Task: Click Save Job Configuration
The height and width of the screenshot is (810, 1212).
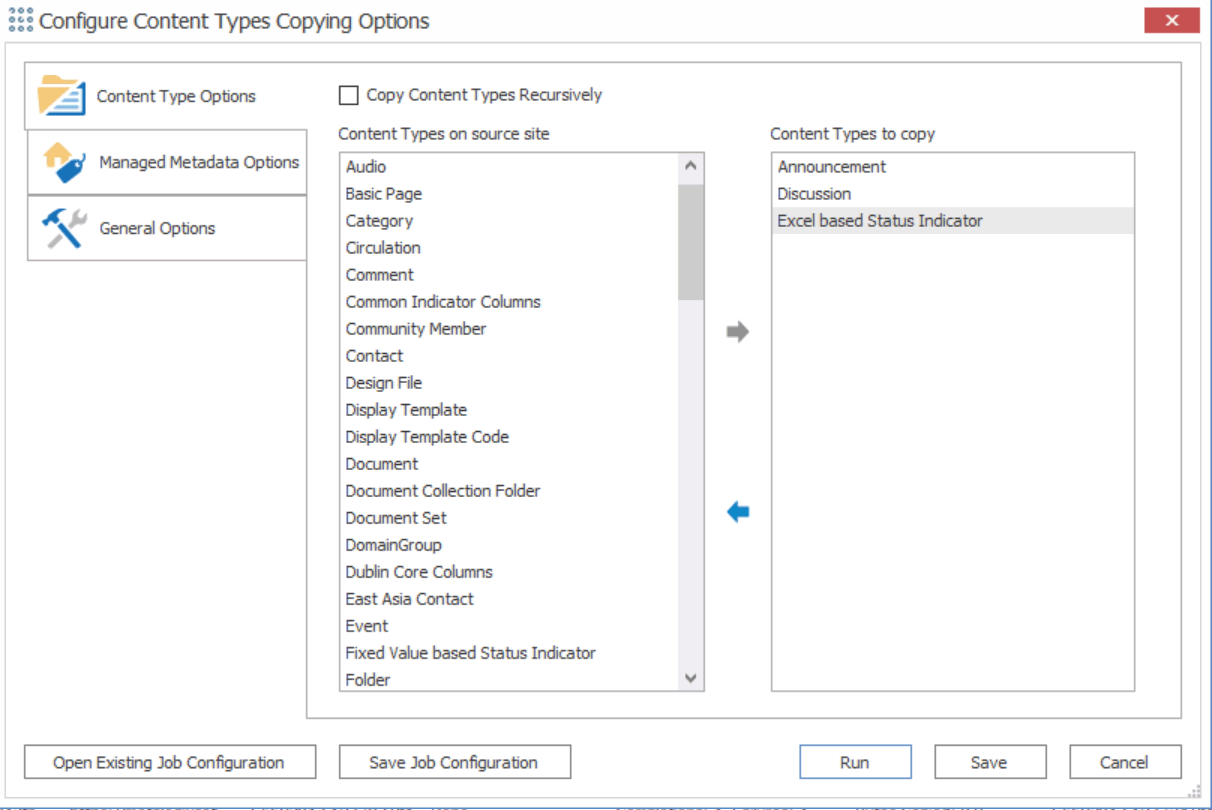Action: pyautogui.click(x=453, y=761)
